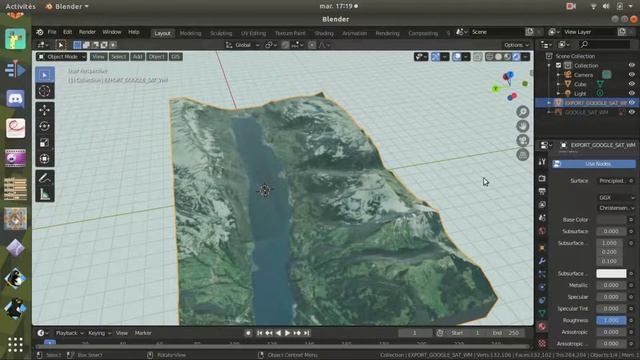
Task: Click the zoom viewport magnifier icon
Action: 522,112
